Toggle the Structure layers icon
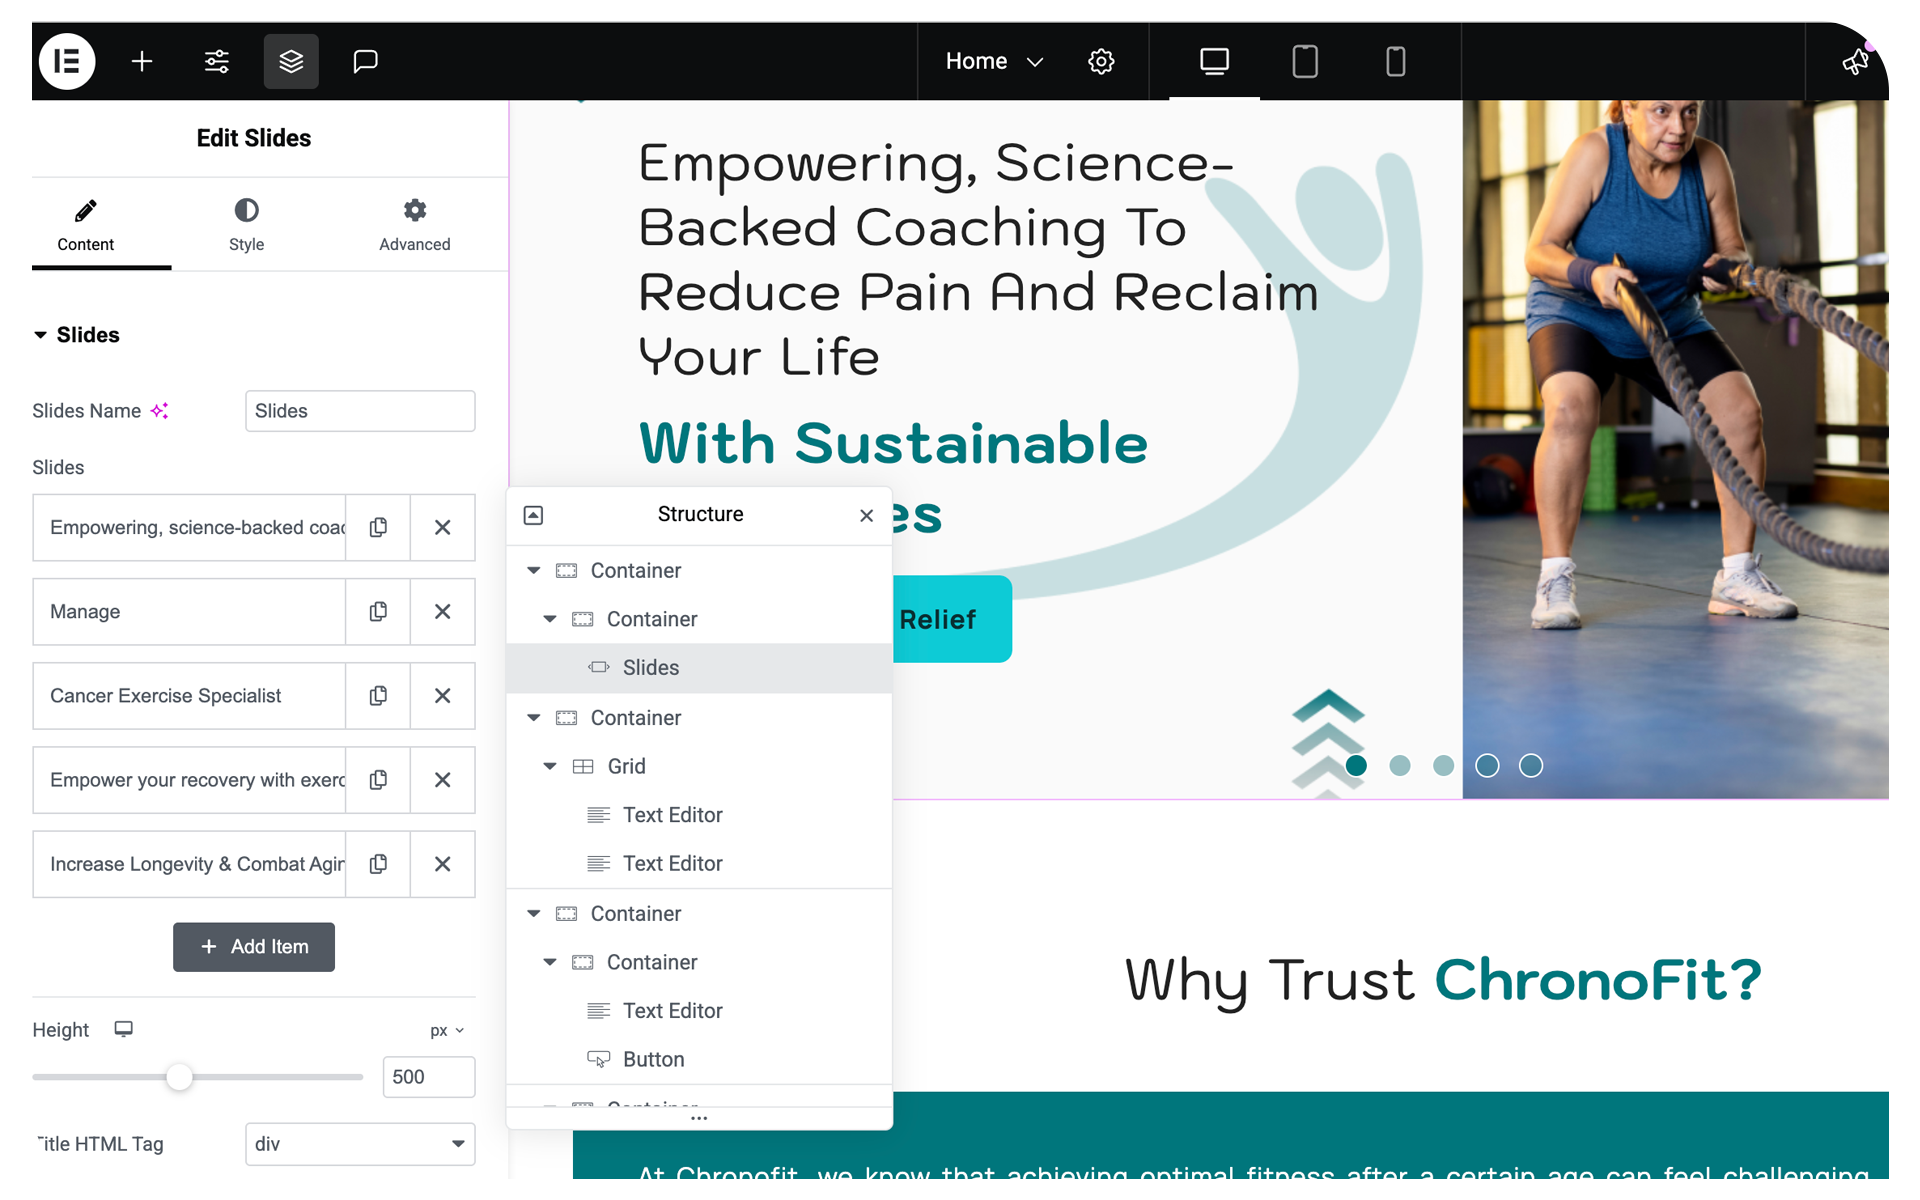This screenshot has height=1200, width=1920. pos(291,61)
